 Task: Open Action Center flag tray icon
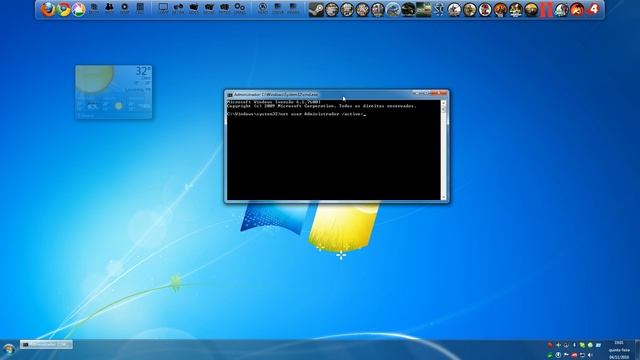(566, 355)
